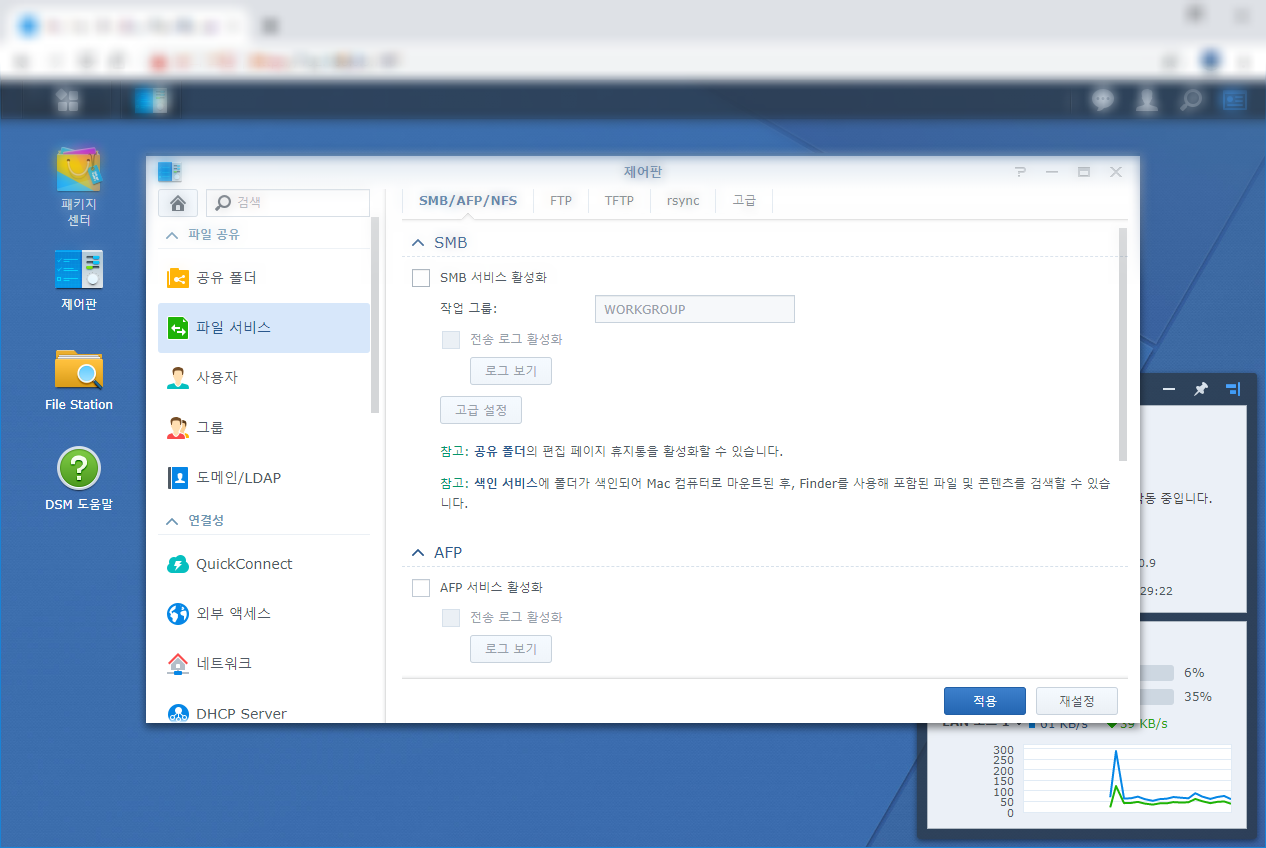Open Package Center desktop icon
The width and height of the screenshot is (1266, 848).
pos(79,185)
